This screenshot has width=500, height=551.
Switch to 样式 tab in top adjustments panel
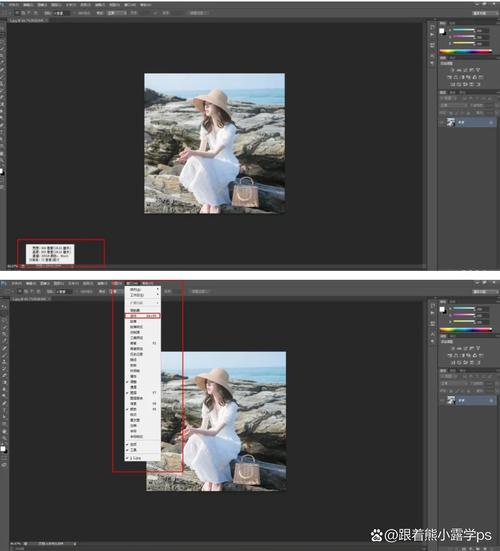pyautogui.click(x=452, y=58)
